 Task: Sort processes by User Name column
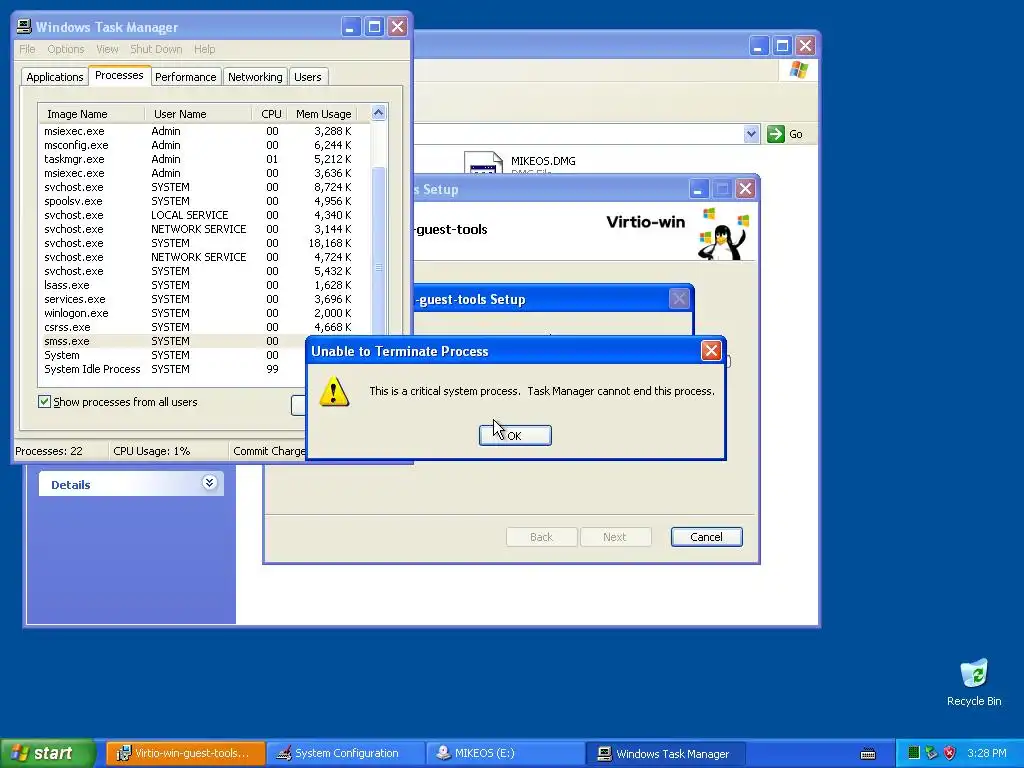pyautogui.click(x=199, y=114)
